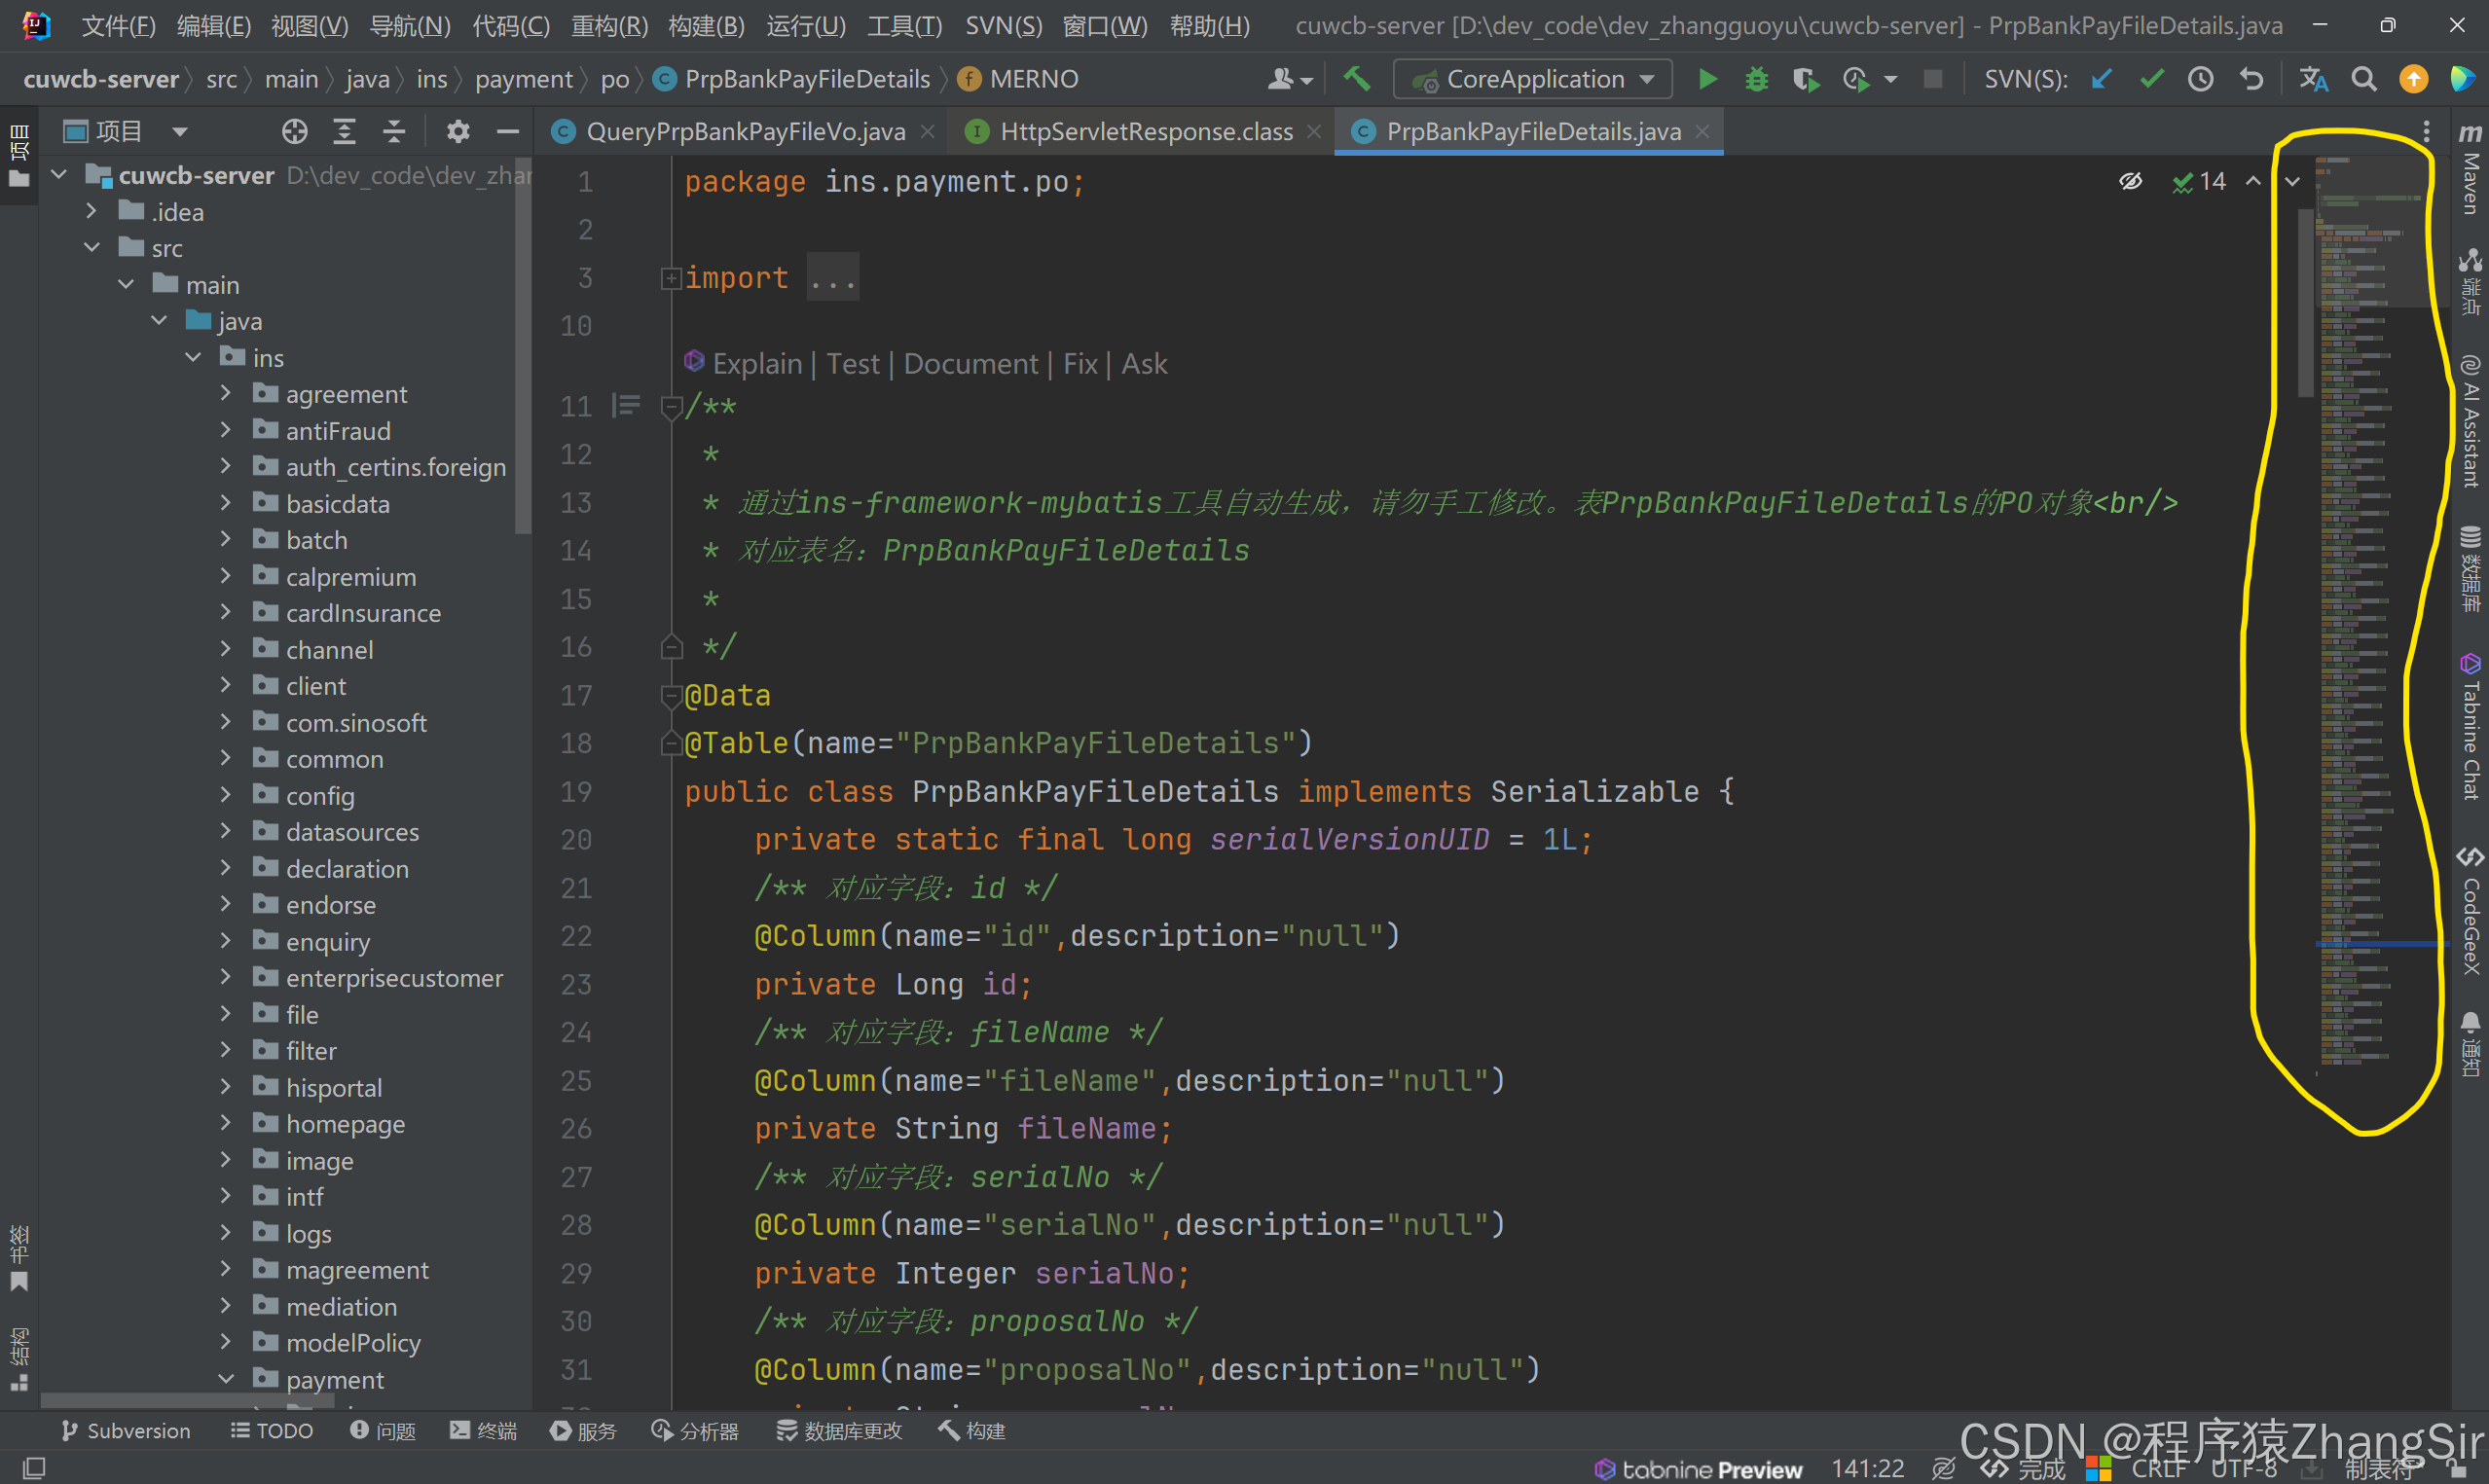Image resolution: width=2489 pixels, height=1484 pixels.
Task: Open the translate icon in toolbar
Action: [x=2313, y=79]
